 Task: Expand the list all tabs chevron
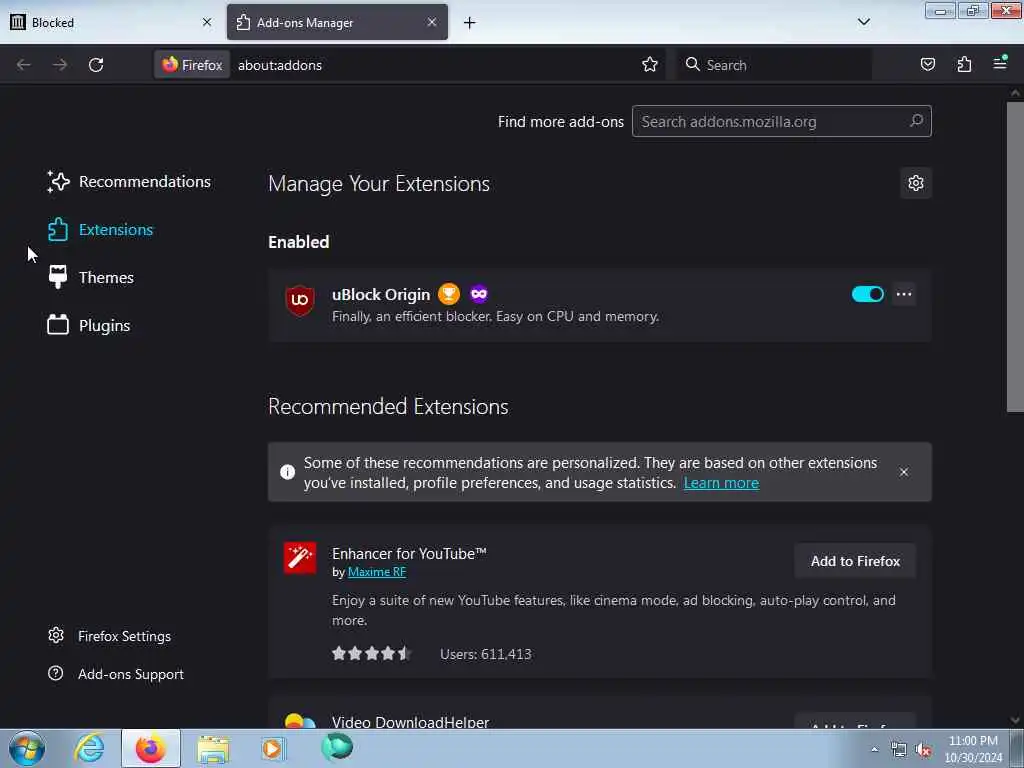tap(863, 22)
